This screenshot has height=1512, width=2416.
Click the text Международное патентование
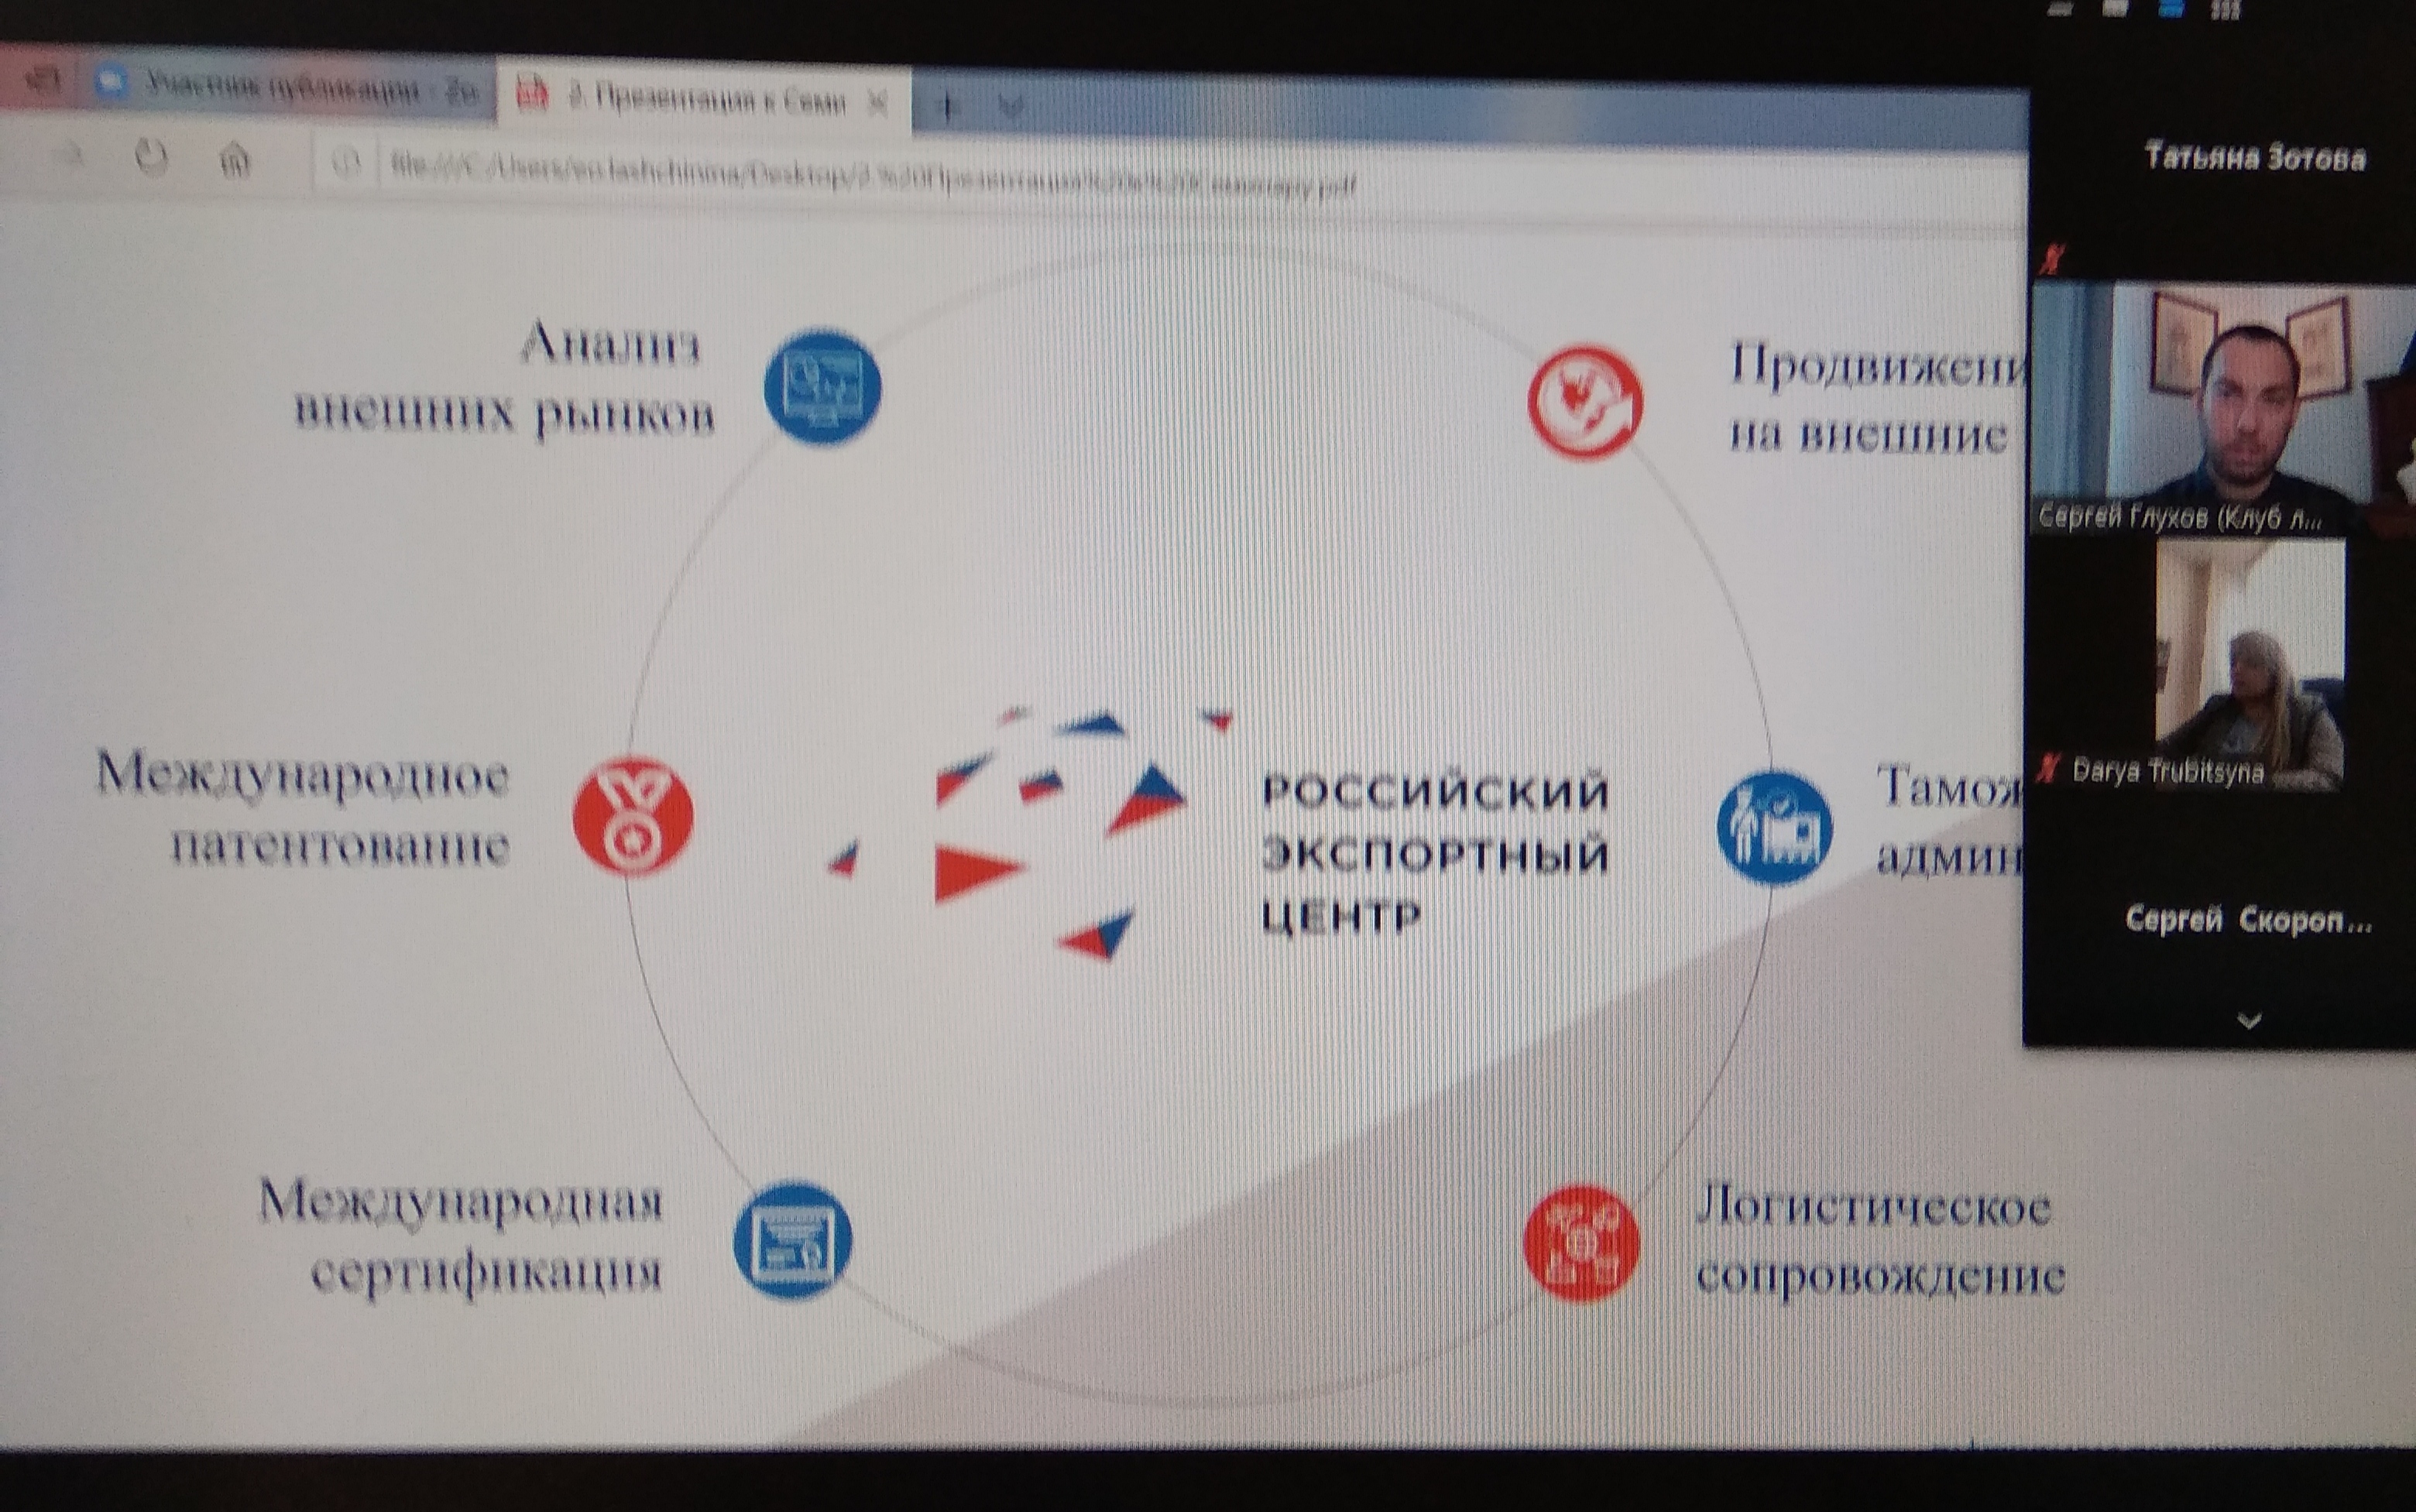point(303,812)
